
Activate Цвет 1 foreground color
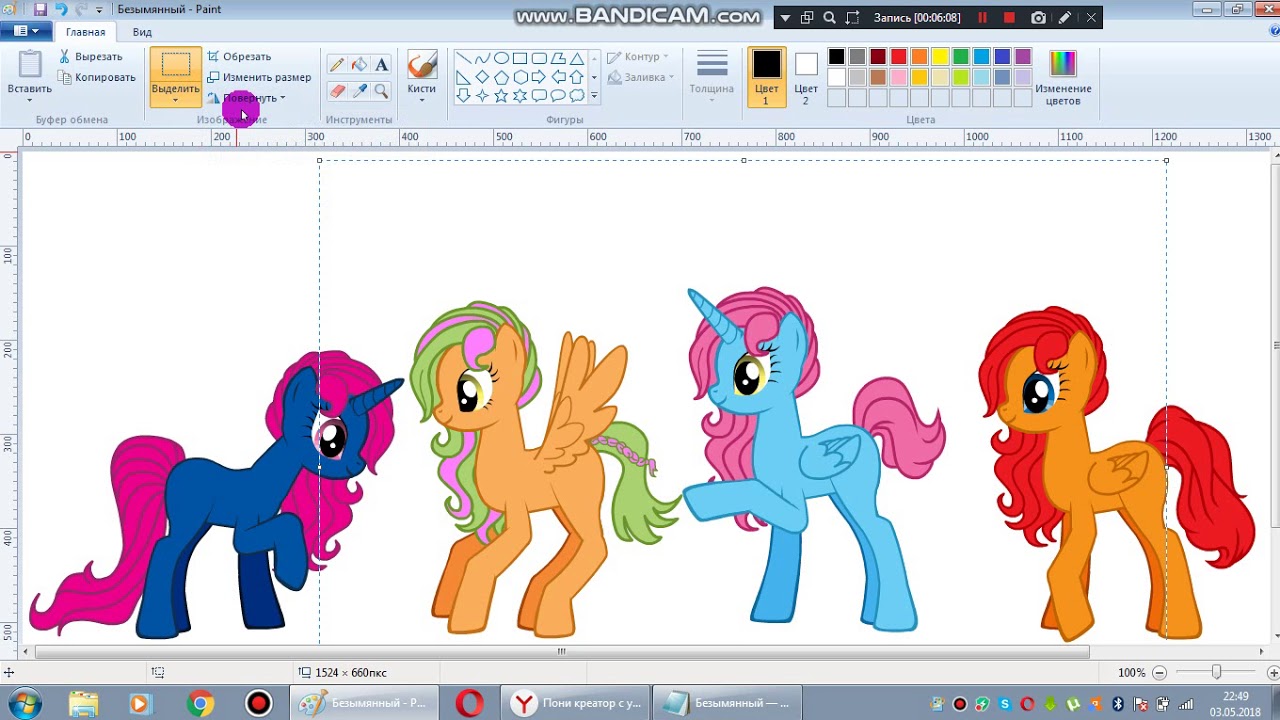coord(767,77)
